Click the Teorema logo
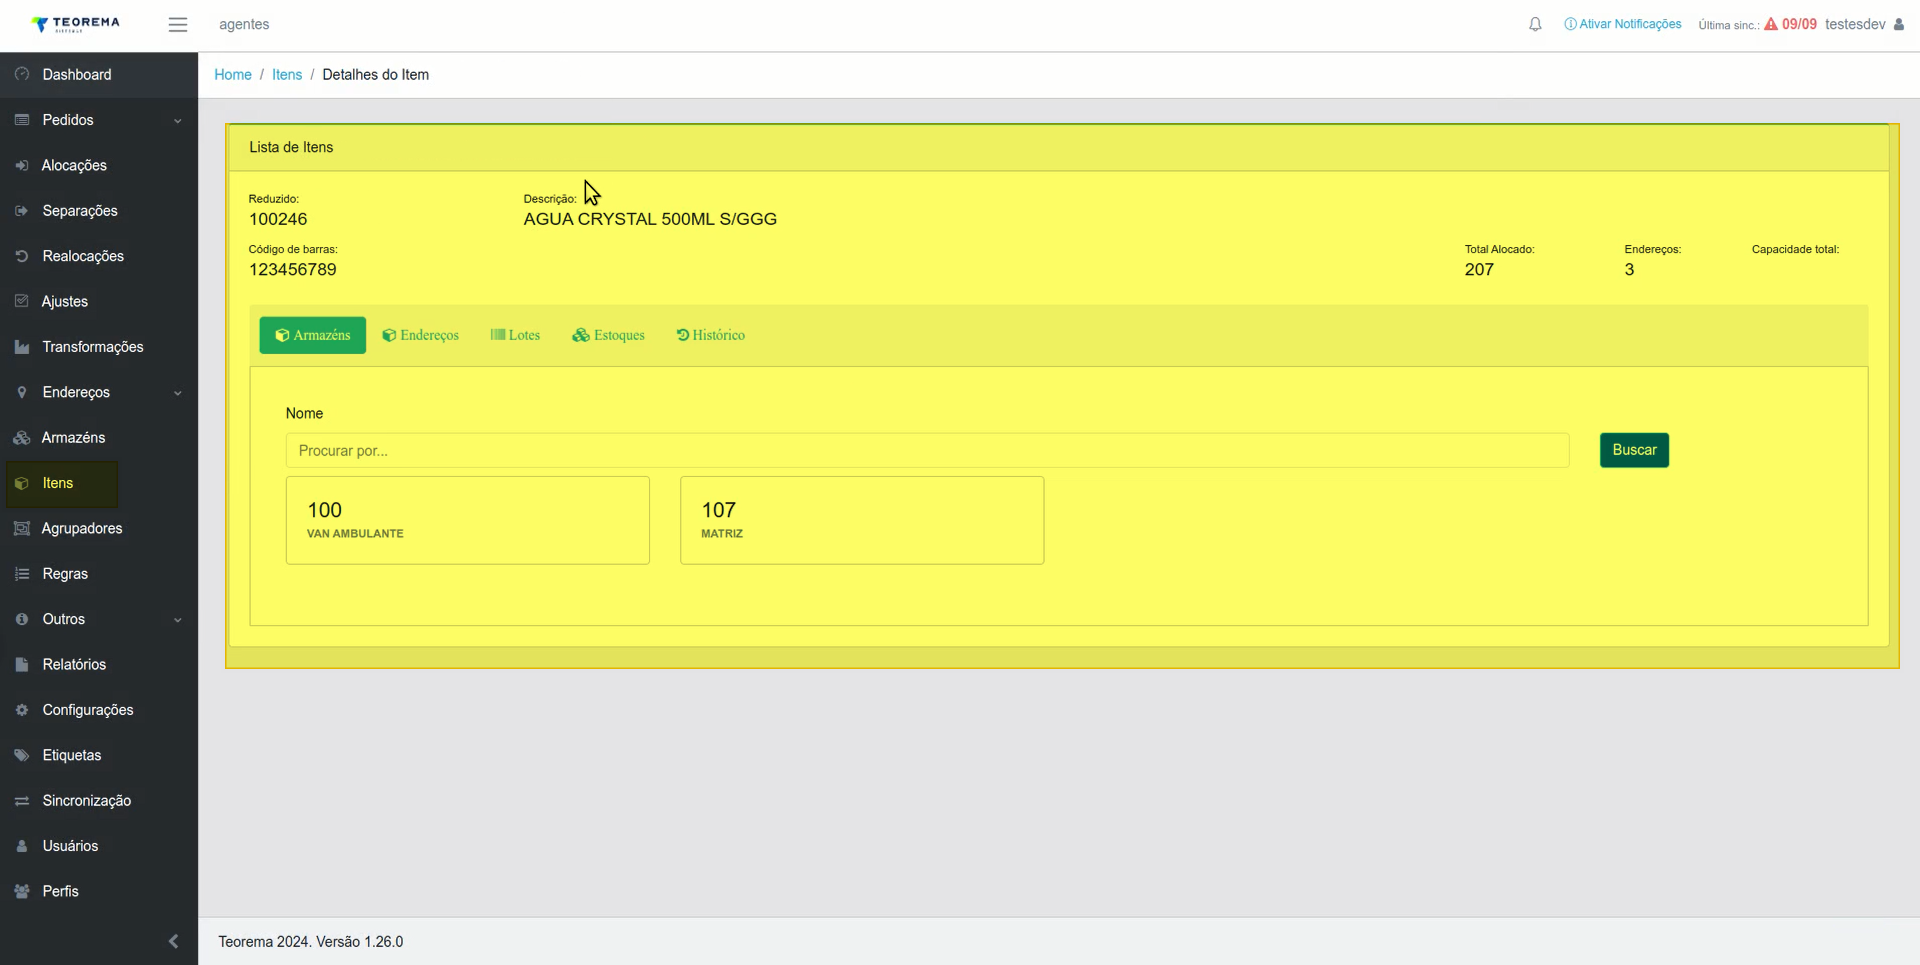Screen dimensions: 1920x965 (x=75, y=24)
